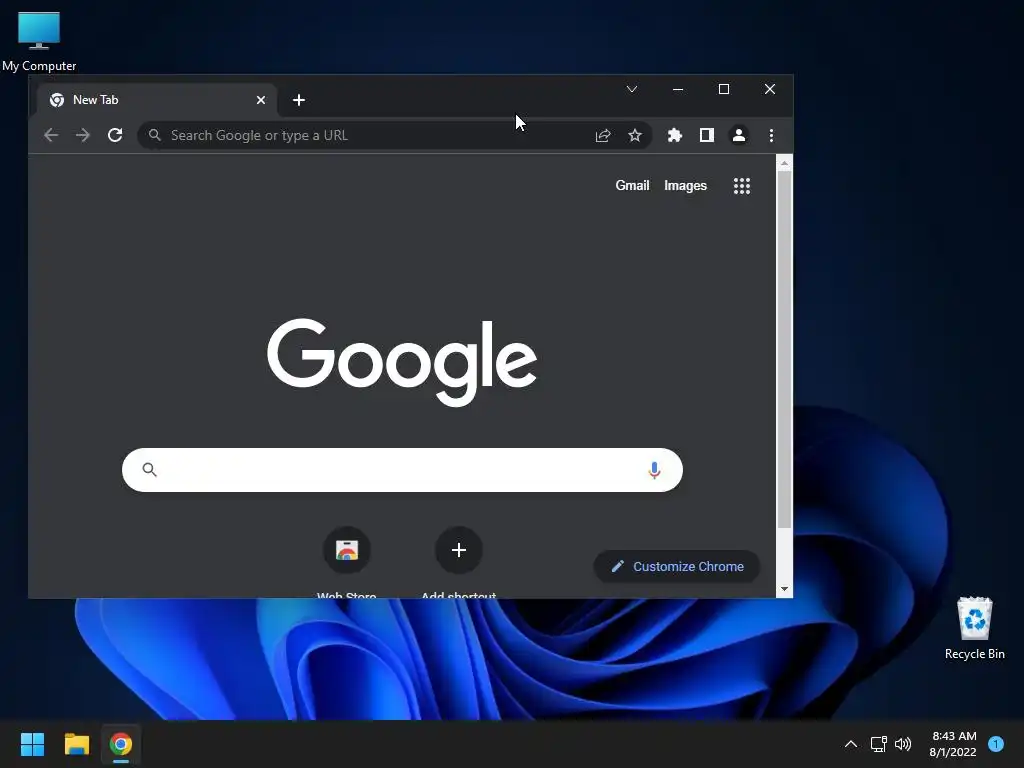Viewport: 1024px width, 768px height.
Task: Open File Explorer from taskbar
Action: pos(76,744)
